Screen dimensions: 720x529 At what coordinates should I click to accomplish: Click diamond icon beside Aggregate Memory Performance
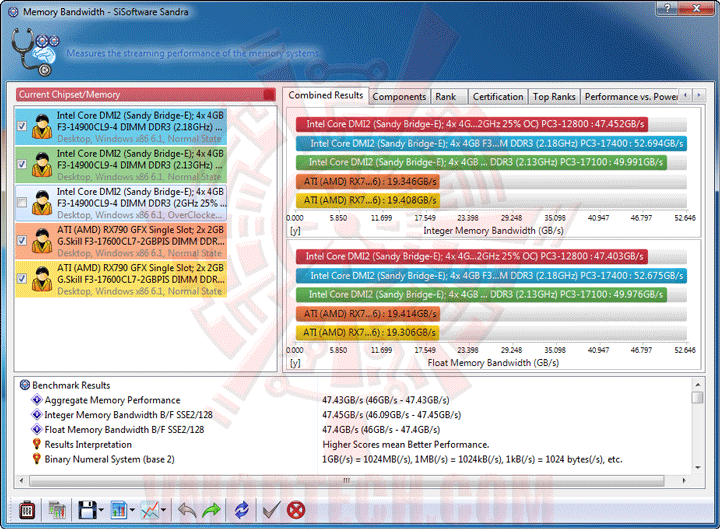[37, 400]
